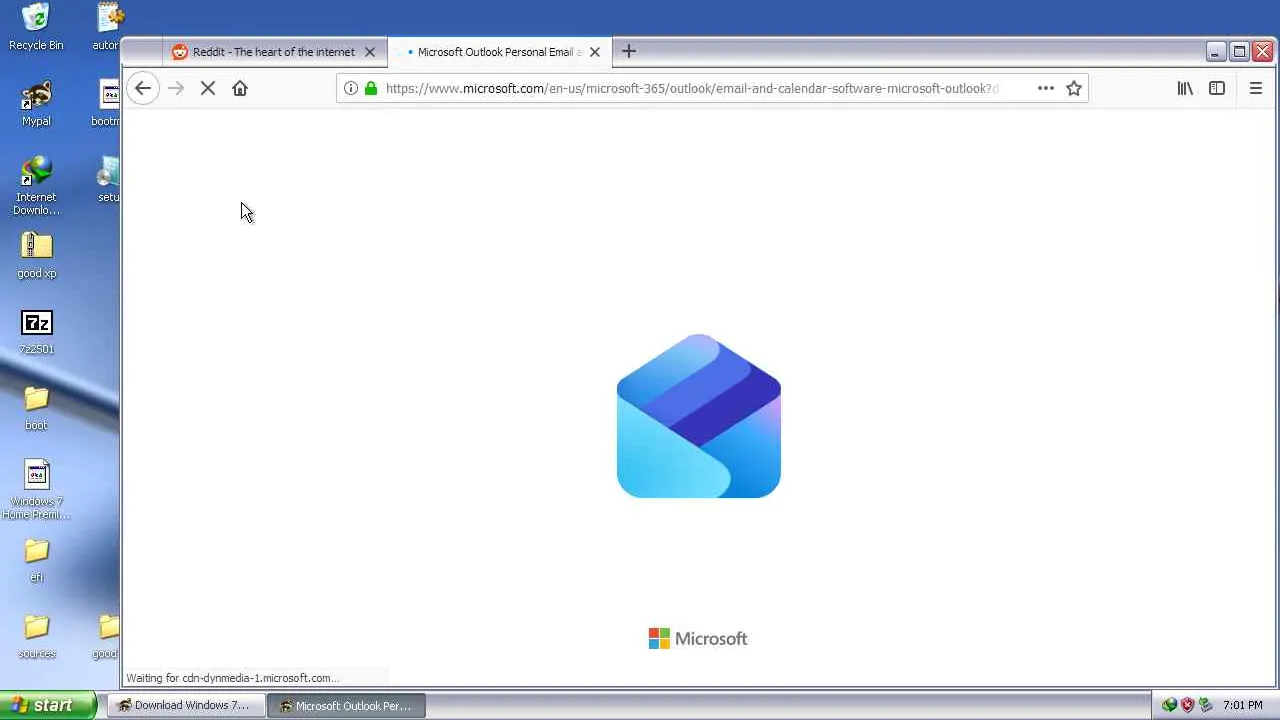The height and width of the screenshot is (720, 1280).
Task: Select Windows 7 Home Premium file icon
Action: pos(36,490)
